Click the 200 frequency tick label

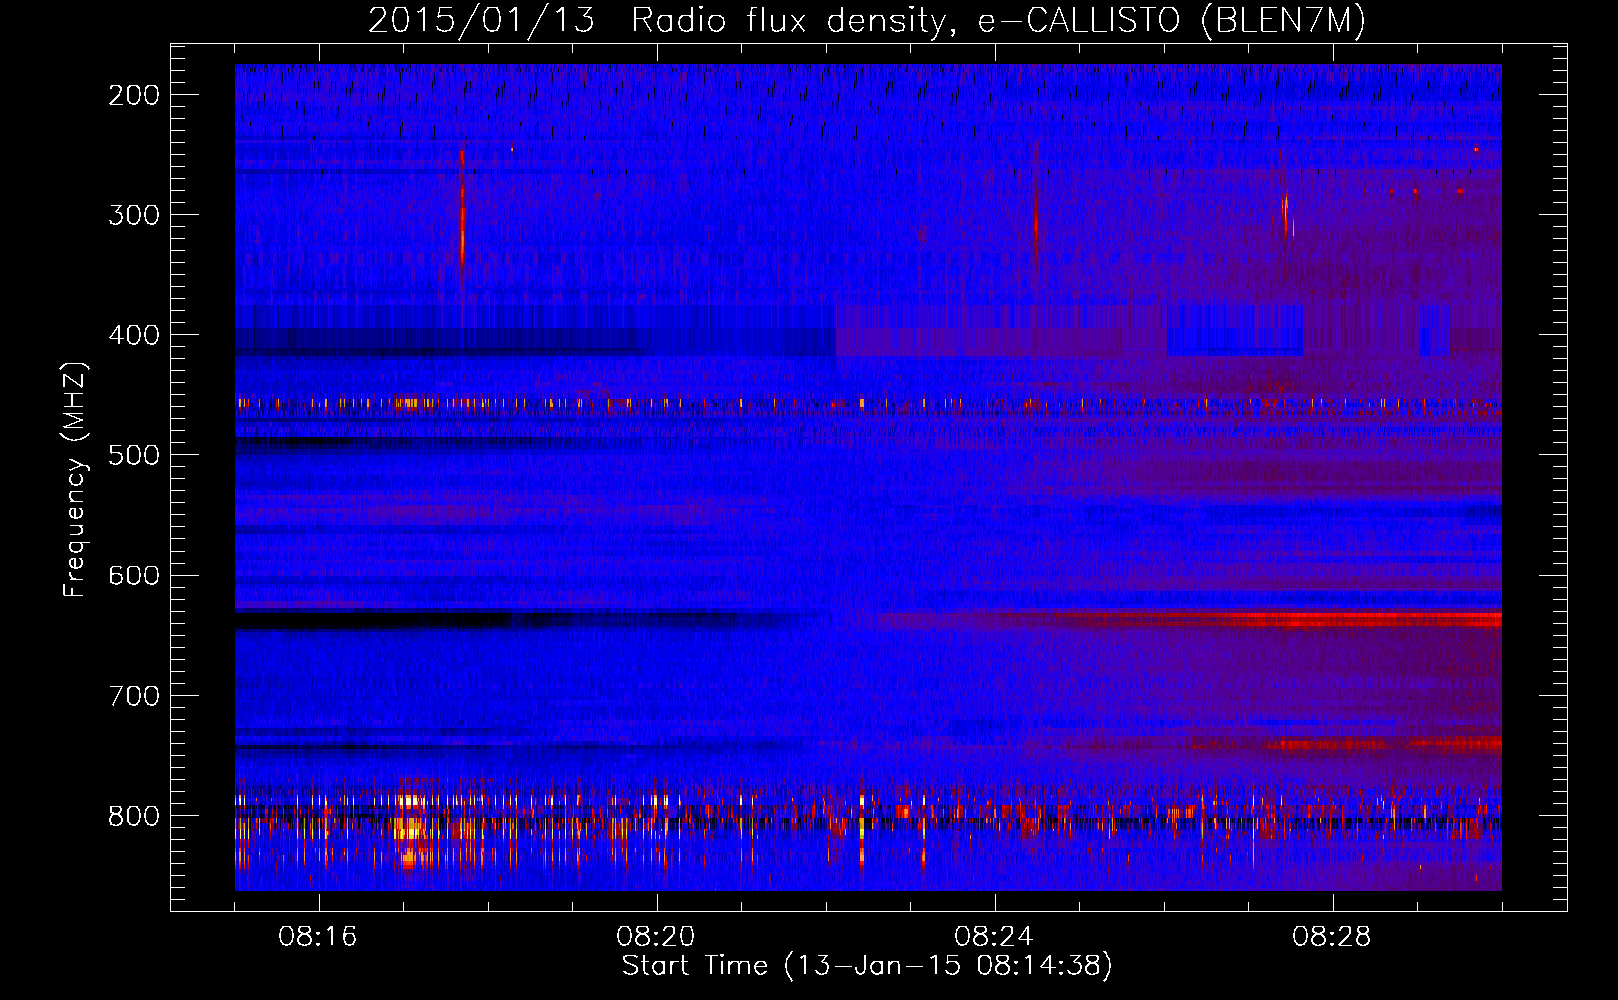click(x=134, y=95)
